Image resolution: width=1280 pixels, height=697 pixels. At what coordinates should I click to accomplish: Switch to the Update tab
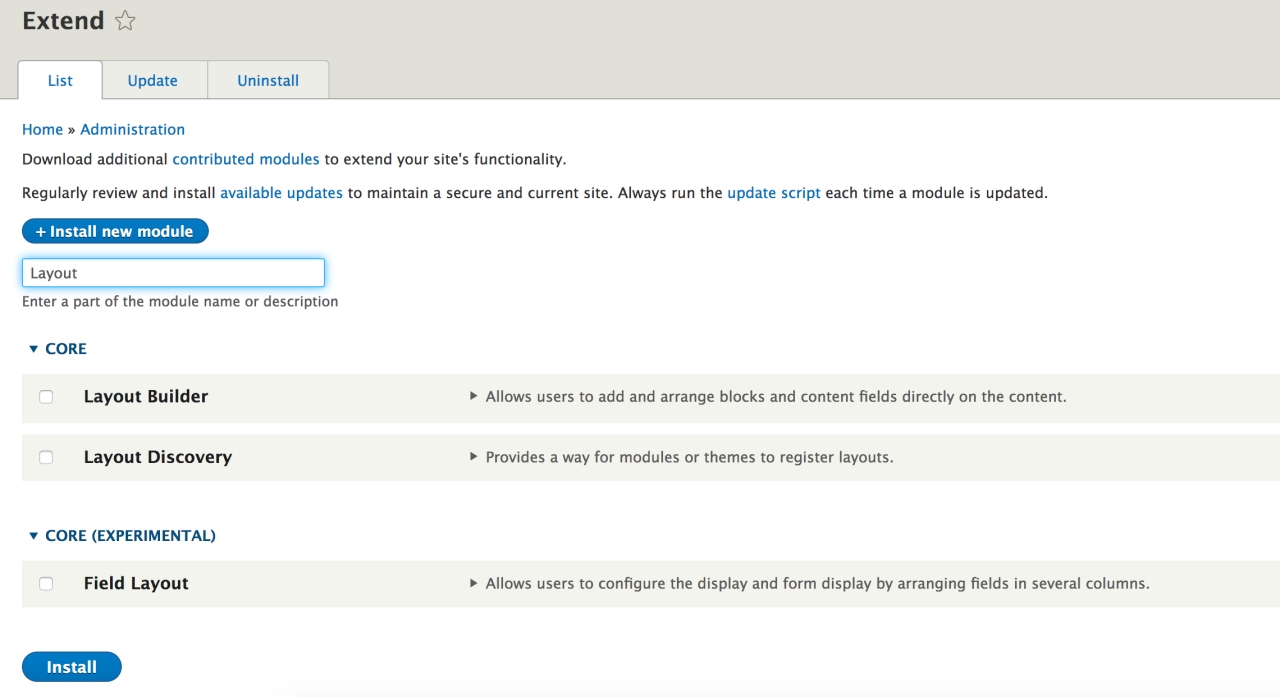point(152,79)
